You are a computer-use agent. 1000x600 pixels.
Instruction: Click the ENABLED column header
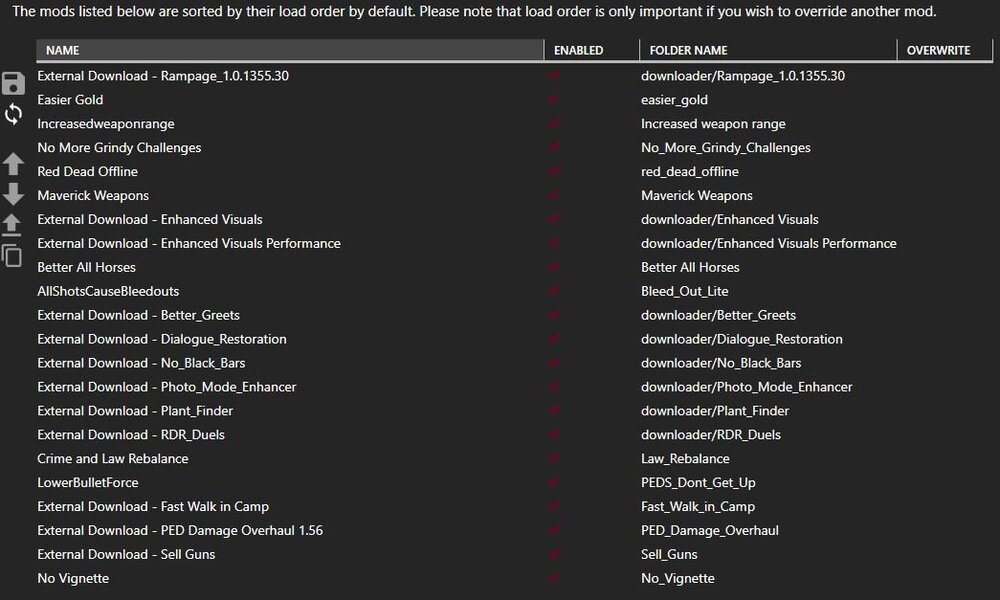coord(579,50)
